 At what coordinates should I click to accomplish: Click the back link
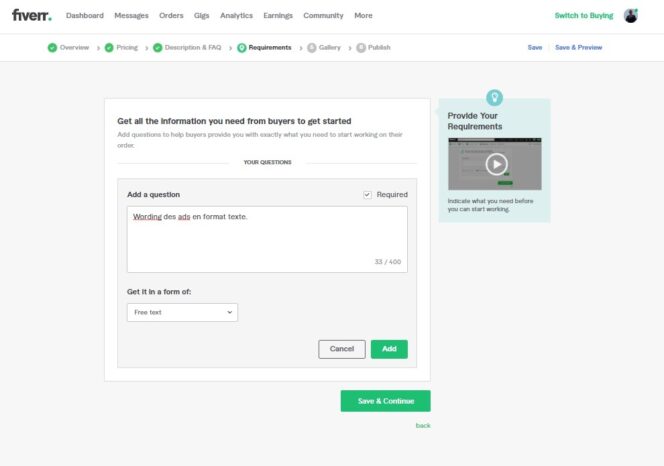423,425
